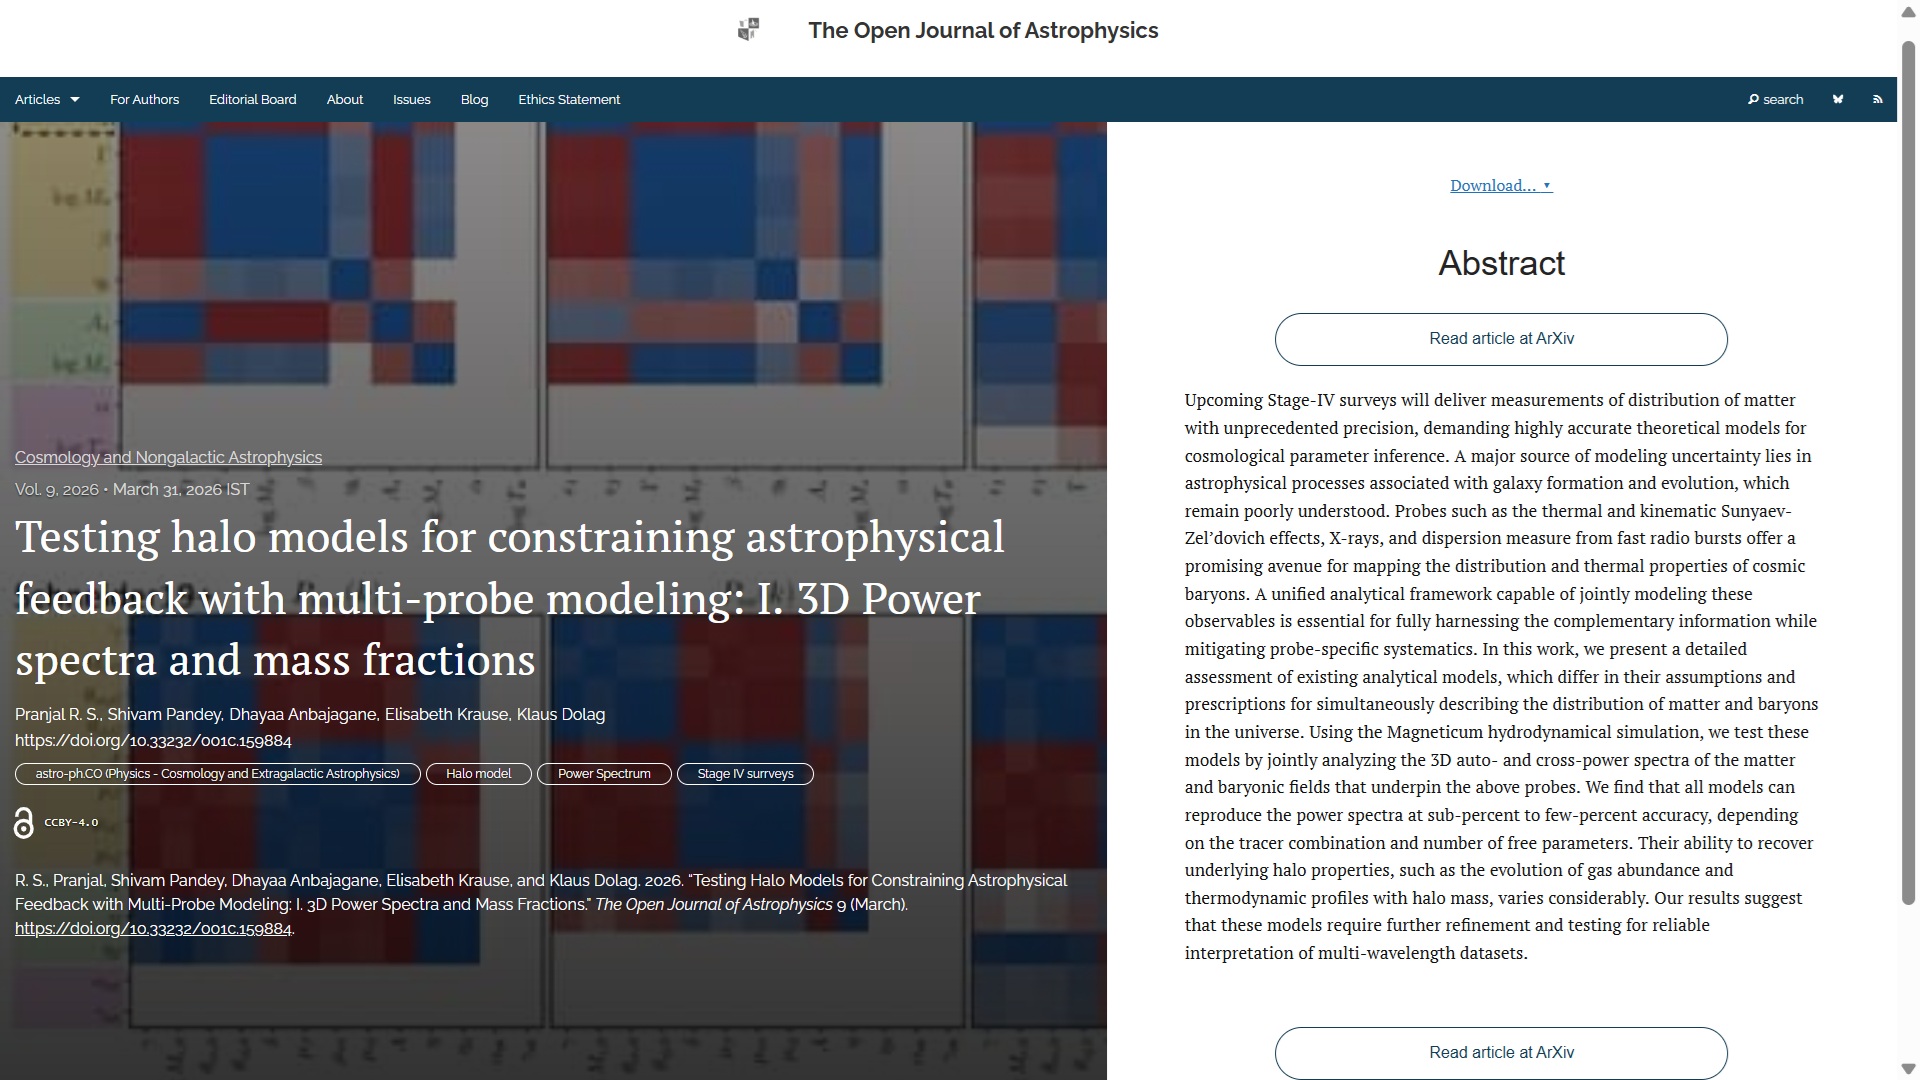Open the Bluesky butterfly icon link

[x=1838, y=100]
